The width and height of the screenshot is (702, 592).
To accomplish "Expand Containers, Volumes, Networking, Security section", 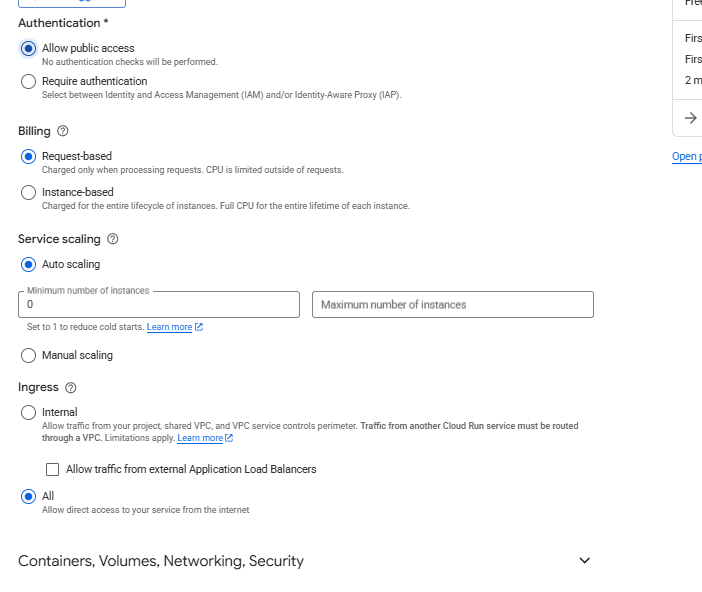I will pos(585,561).
